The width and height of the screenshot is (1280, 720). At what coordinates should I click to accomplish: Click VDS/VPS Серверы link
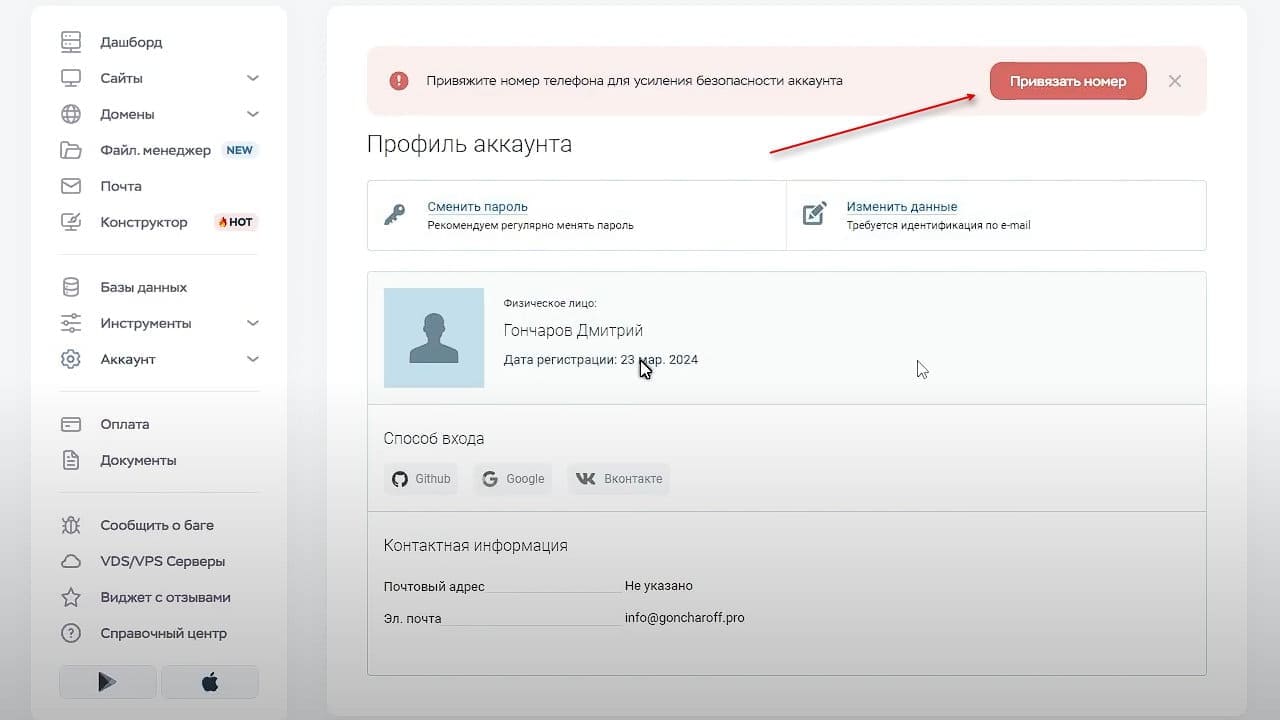pos(162,561)
